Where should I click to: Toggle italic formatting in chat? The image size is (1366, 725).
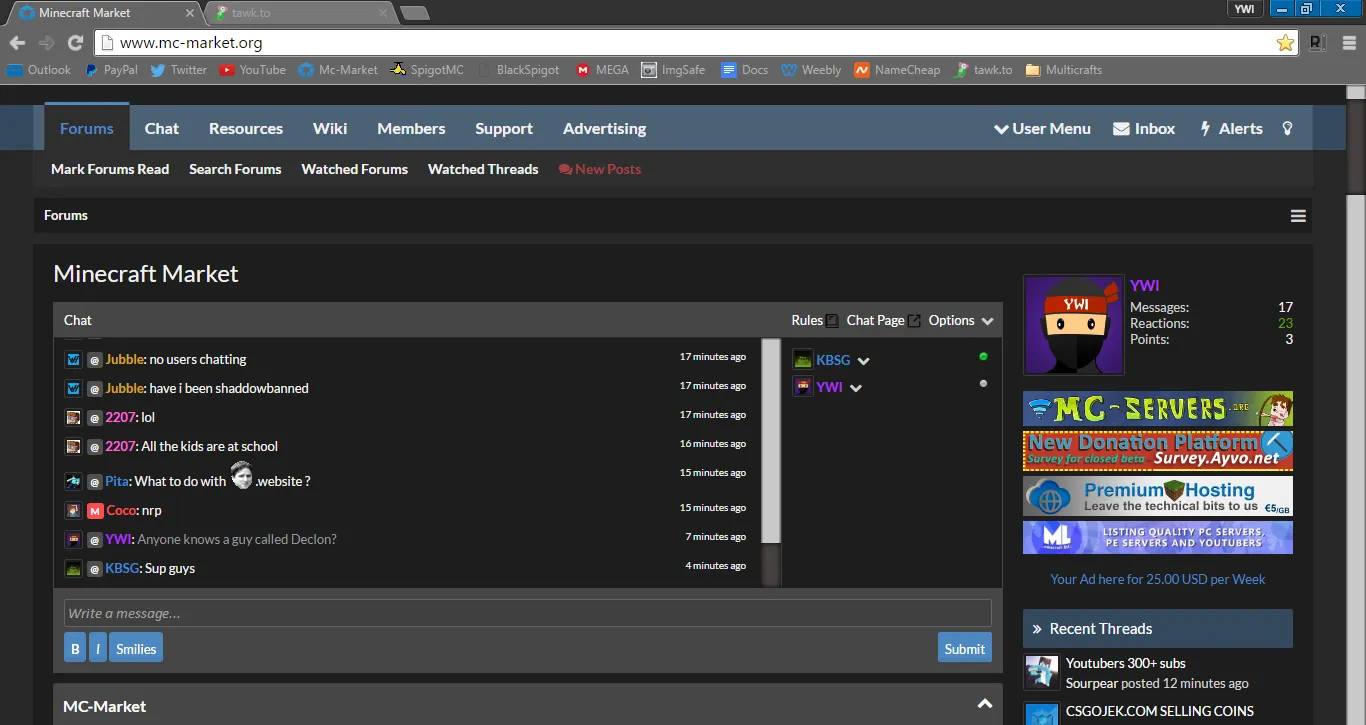coord(98,648)
